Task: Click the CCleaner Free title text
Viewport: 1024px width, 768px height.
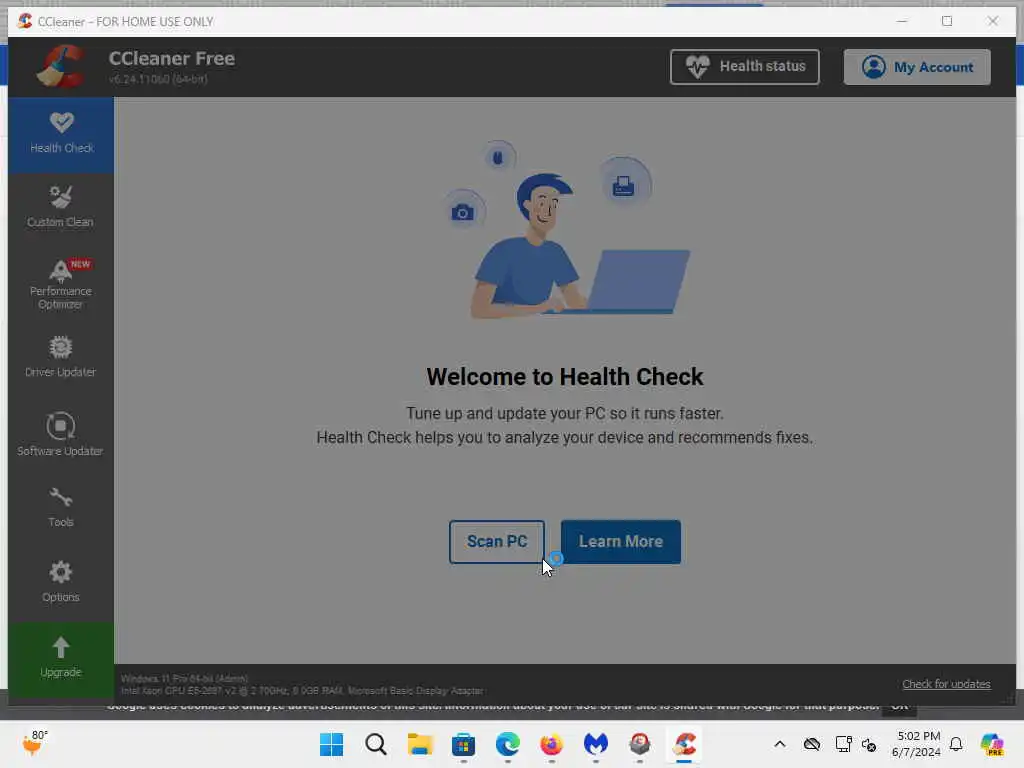Action: (172, 59)
